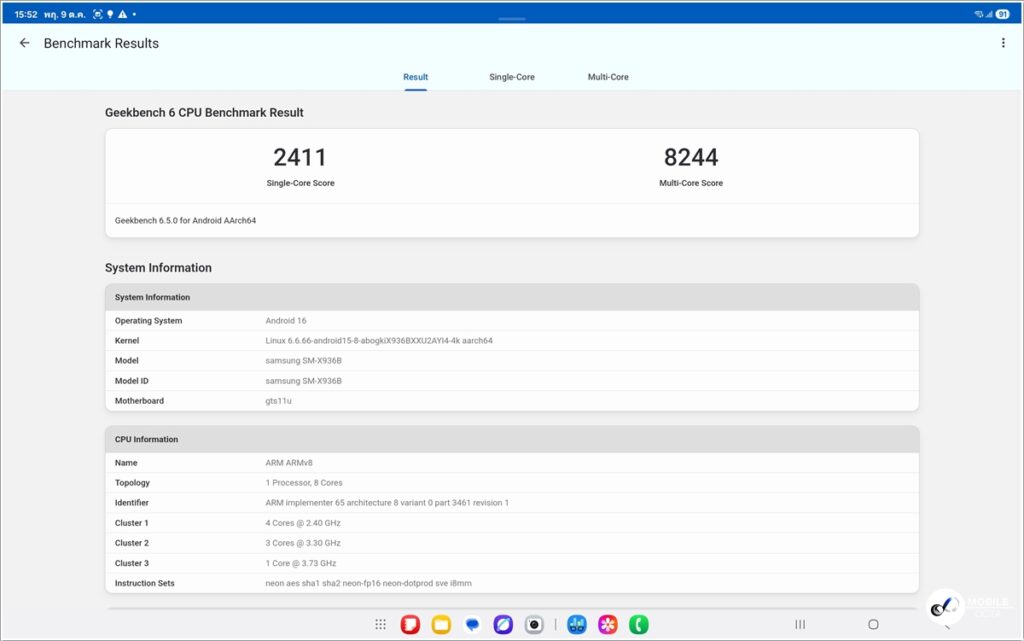Launch Samsung Notes from the taskbar
This screenshot has width=1024, height=641.
coord(410,624)
